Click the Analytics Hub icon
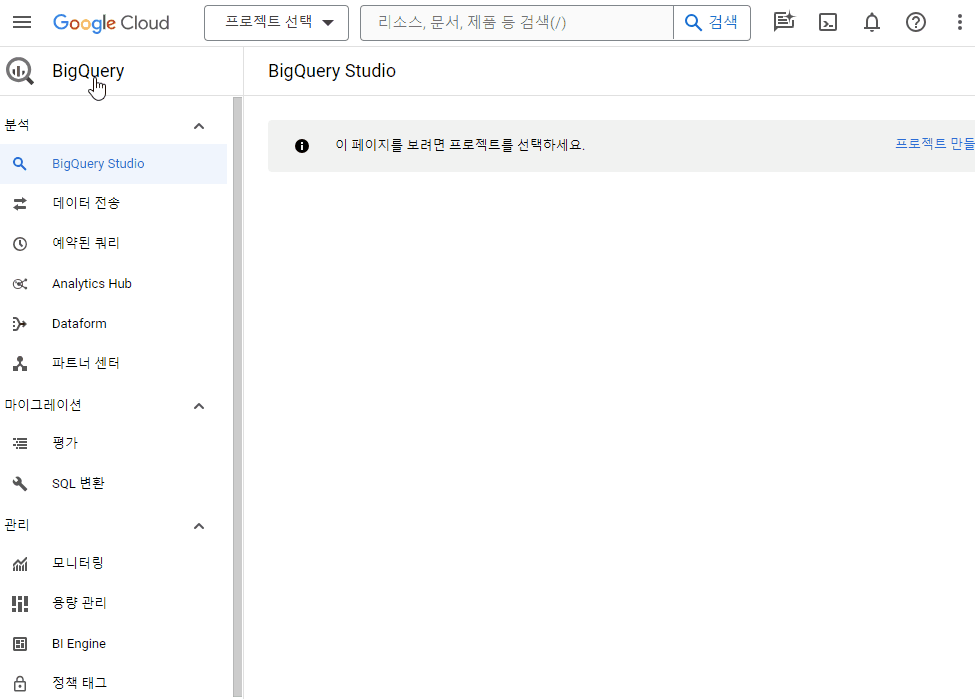Image resolution: width=975 pixels, height=699 pixels. click(20, 284)
